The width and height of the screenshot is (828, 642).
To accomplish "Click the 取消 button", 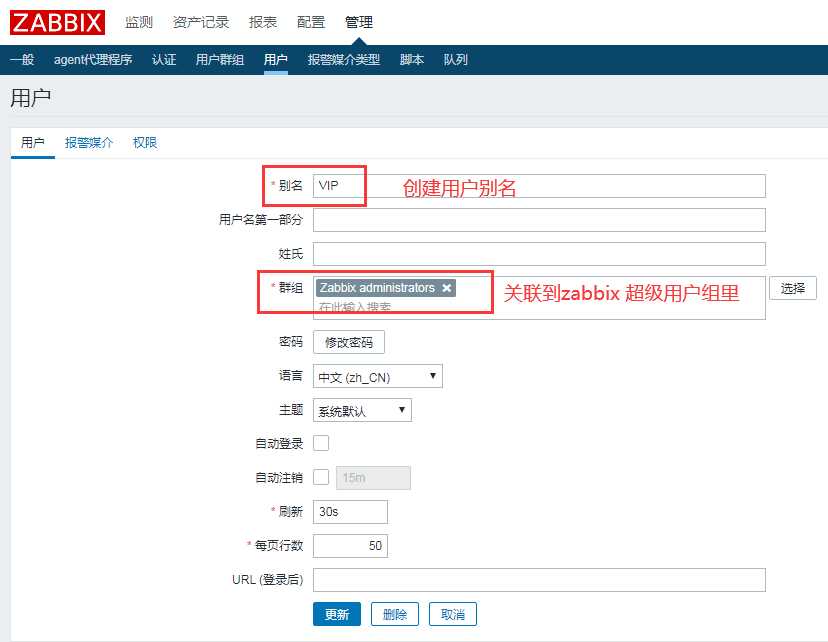I will (x=453, y=614).
